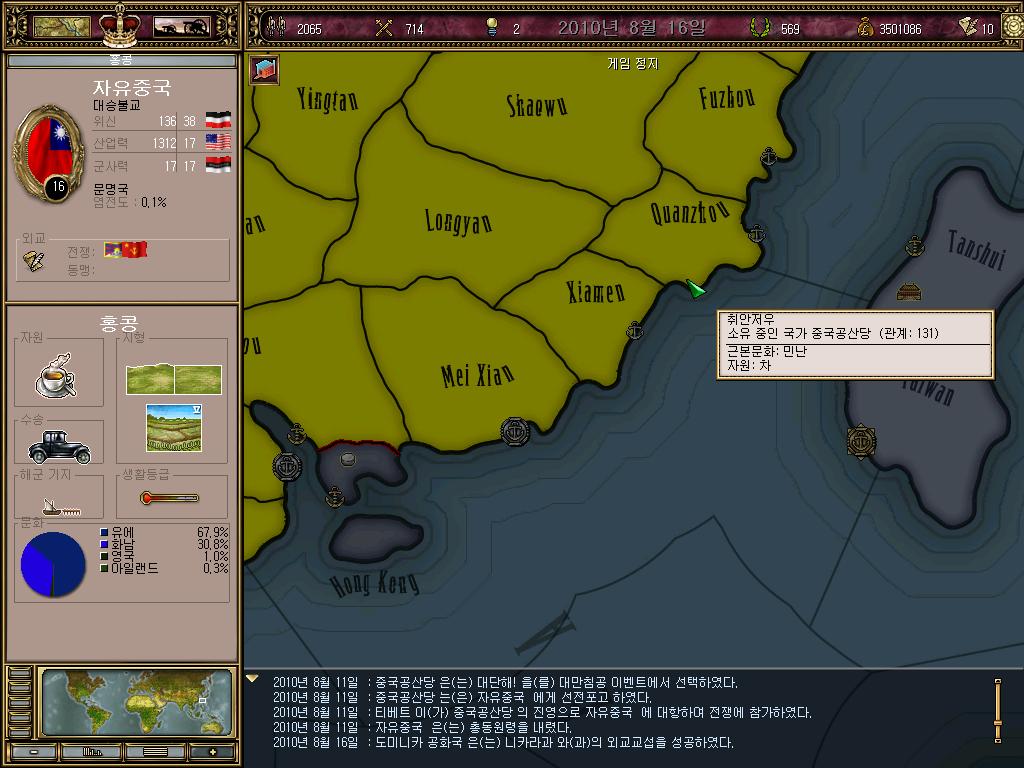Click the Tibet flag next to 전쟁

[113, 249]
